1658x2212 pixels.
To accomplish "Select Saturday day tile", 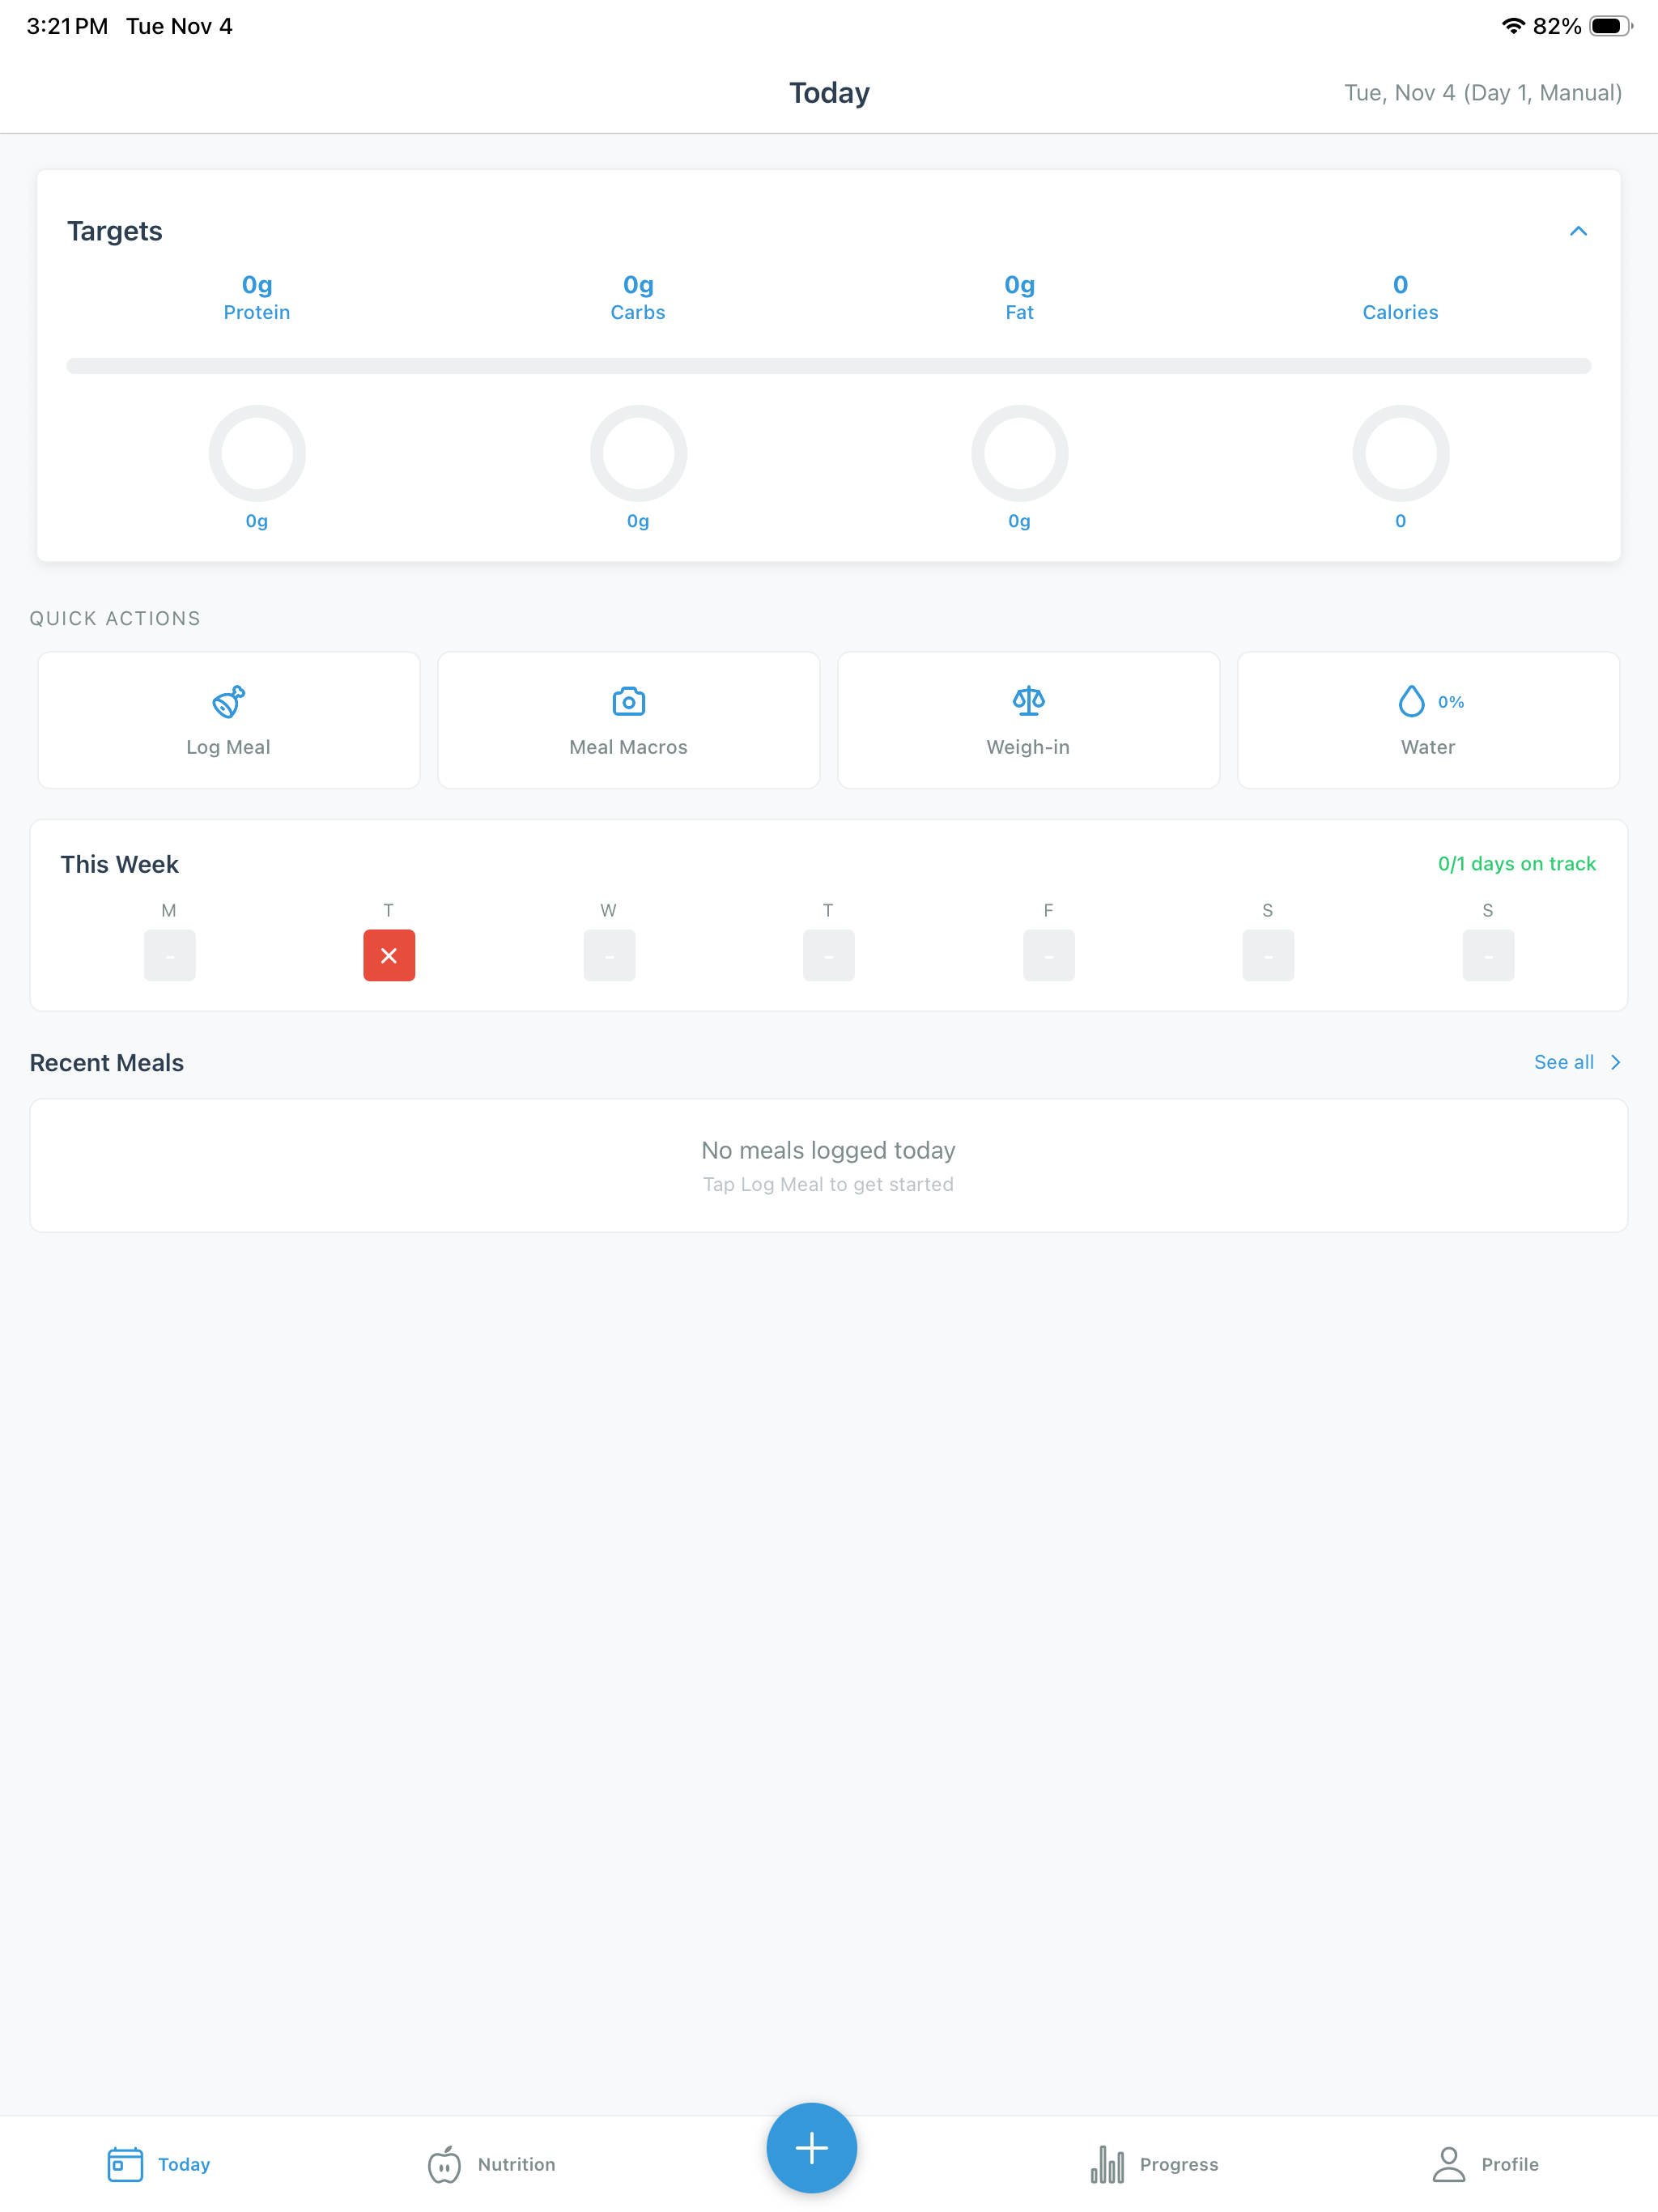I will [x=1268, y=955].
